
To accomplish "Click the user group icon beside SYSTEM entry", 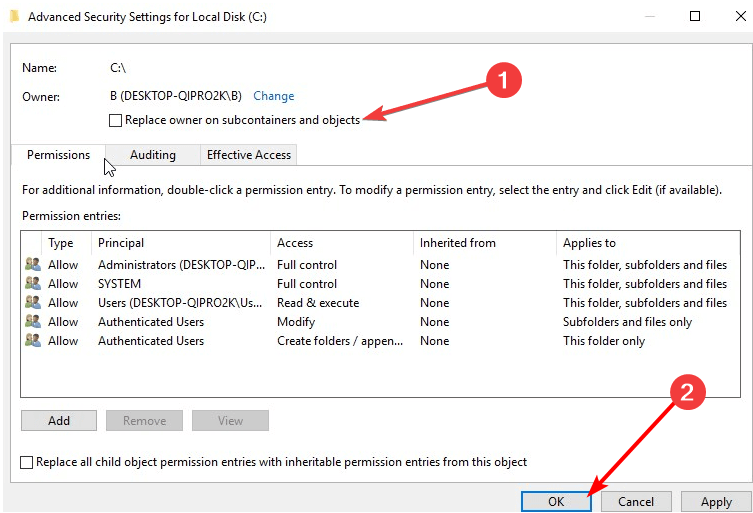I will pos(33,283).
